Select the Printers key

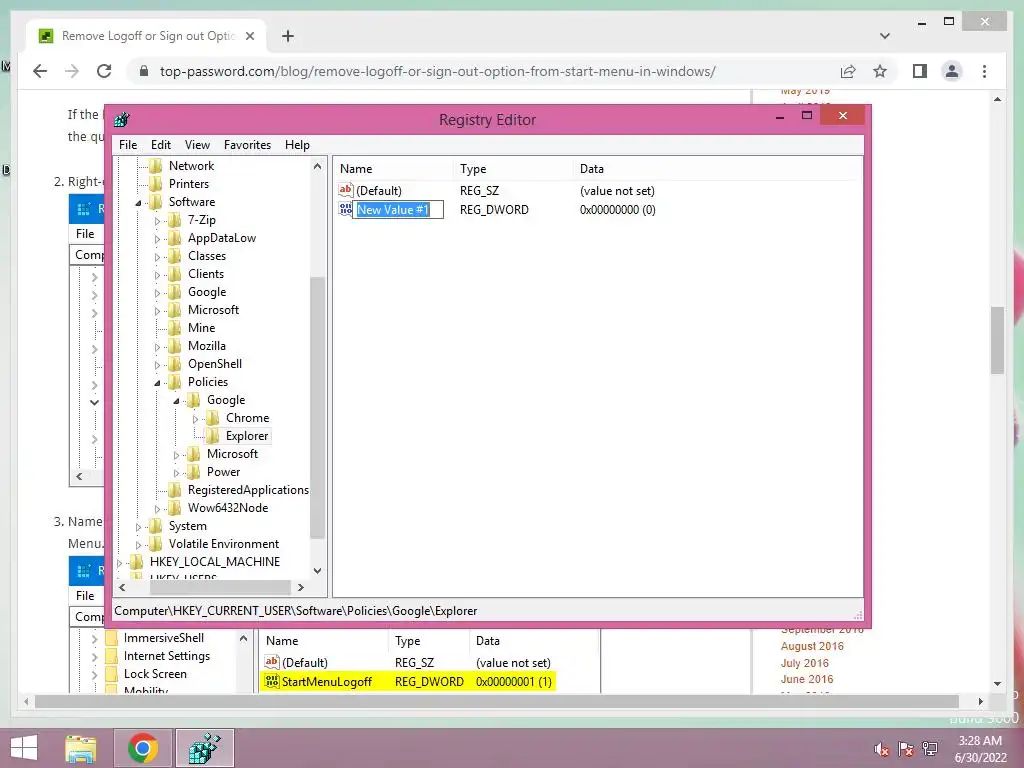[x=189, y=184]
